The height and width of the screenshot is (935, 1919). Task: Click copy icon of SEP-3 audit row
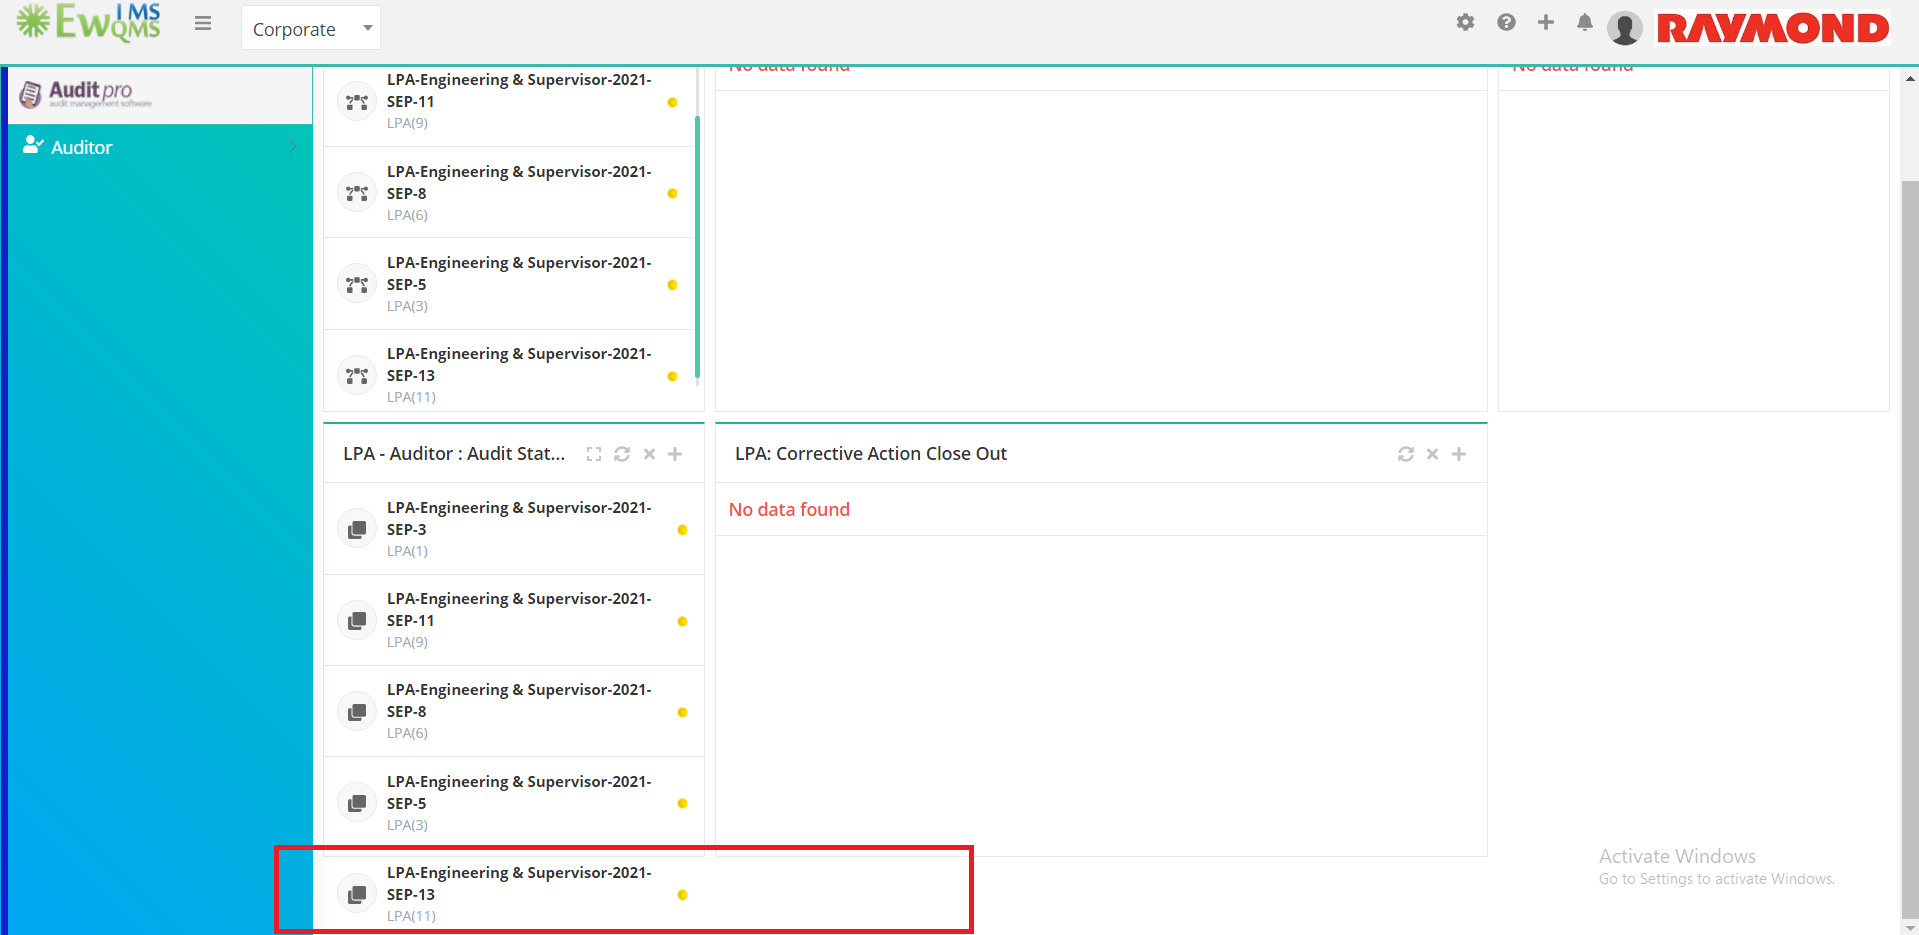[x=357, y=530]
